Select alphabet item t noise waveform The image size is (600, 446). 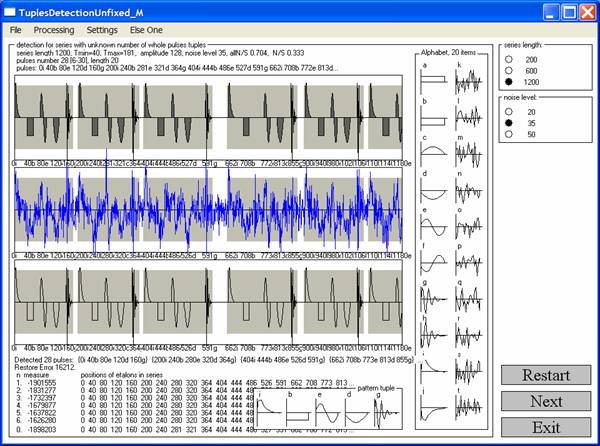click(468, 408)
